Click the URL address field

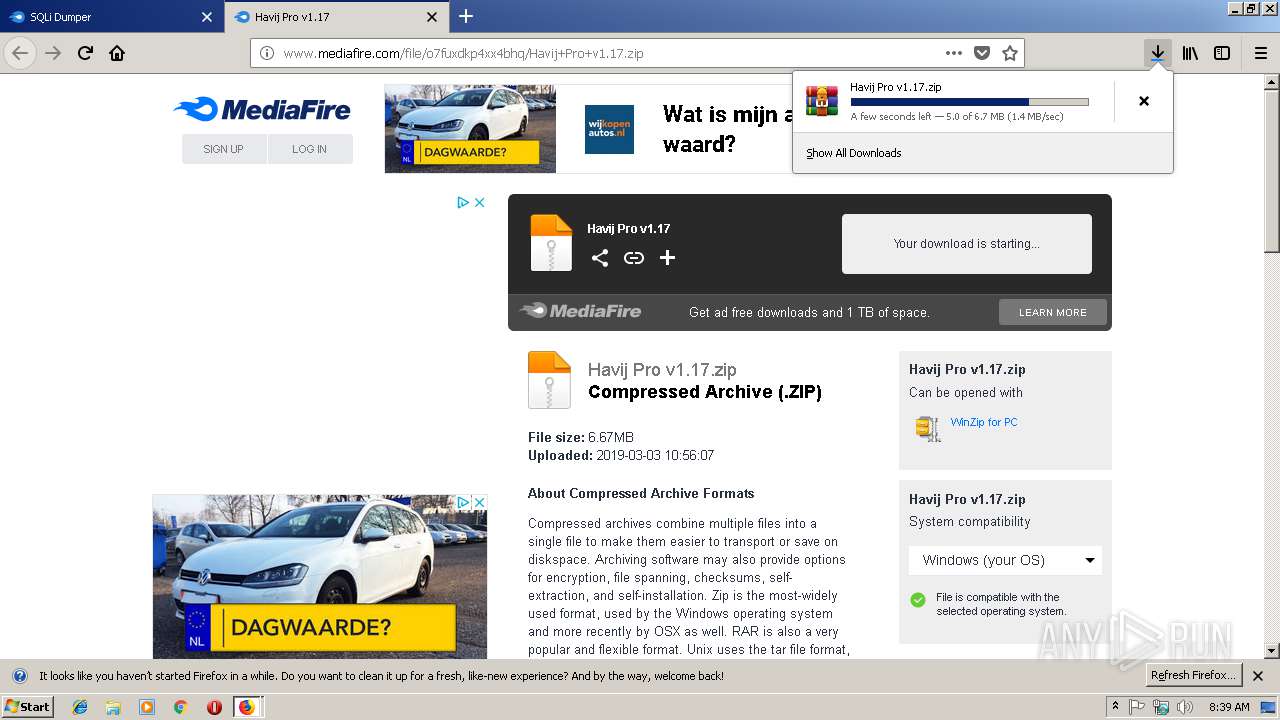point(610,53)
